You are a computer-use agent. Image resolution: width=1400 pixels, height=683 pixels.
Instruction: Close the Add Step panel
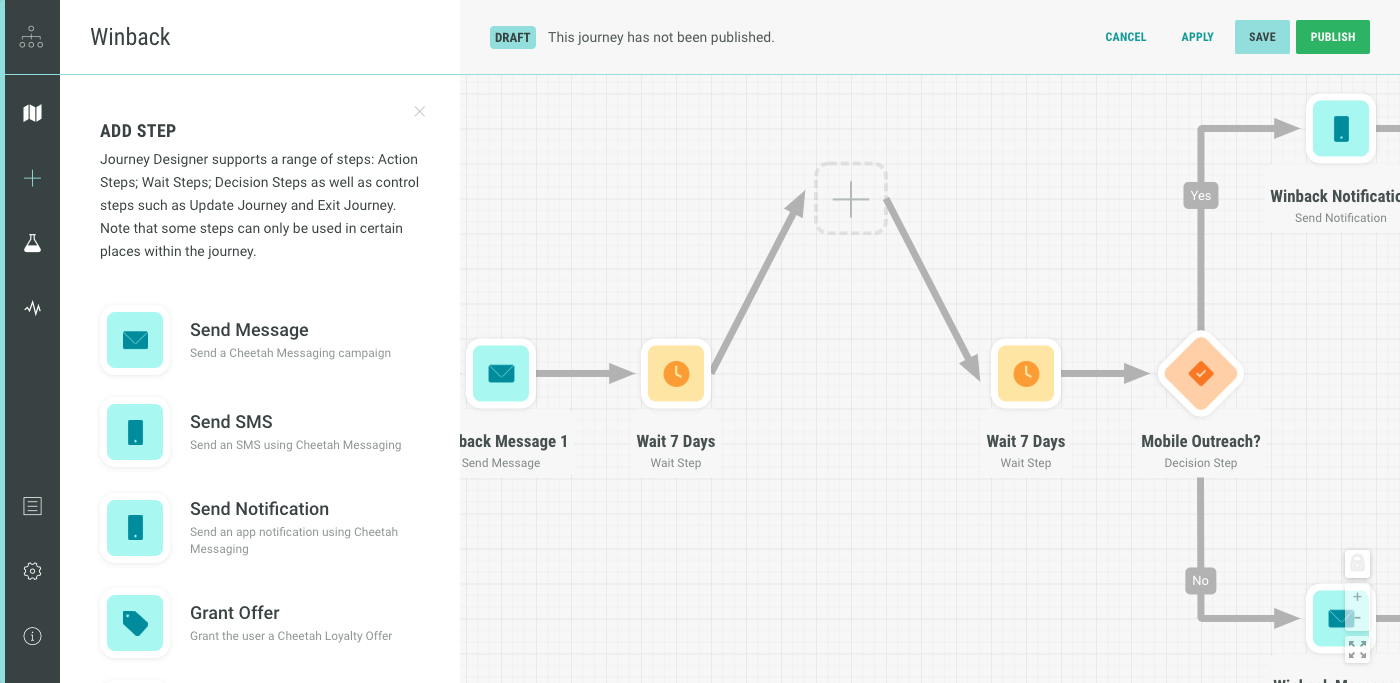420,111
